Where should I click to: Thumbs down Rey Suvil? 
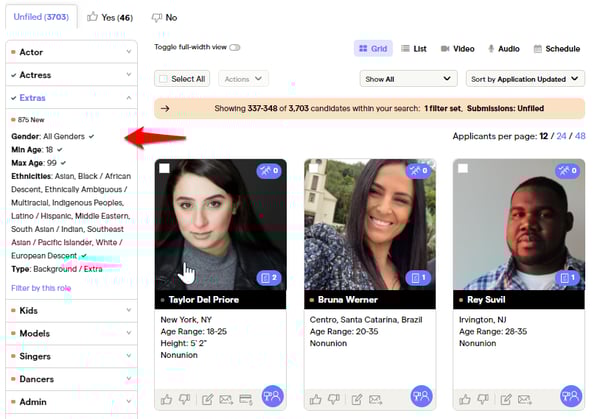[483, 400]
